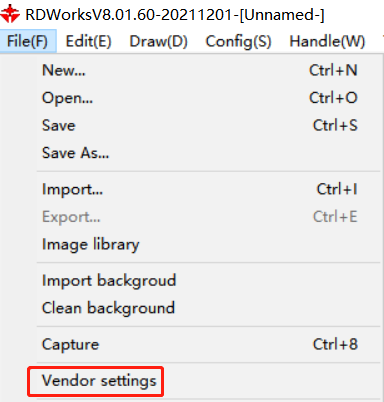Choose New... from the File menu

[x=208, y=70]
